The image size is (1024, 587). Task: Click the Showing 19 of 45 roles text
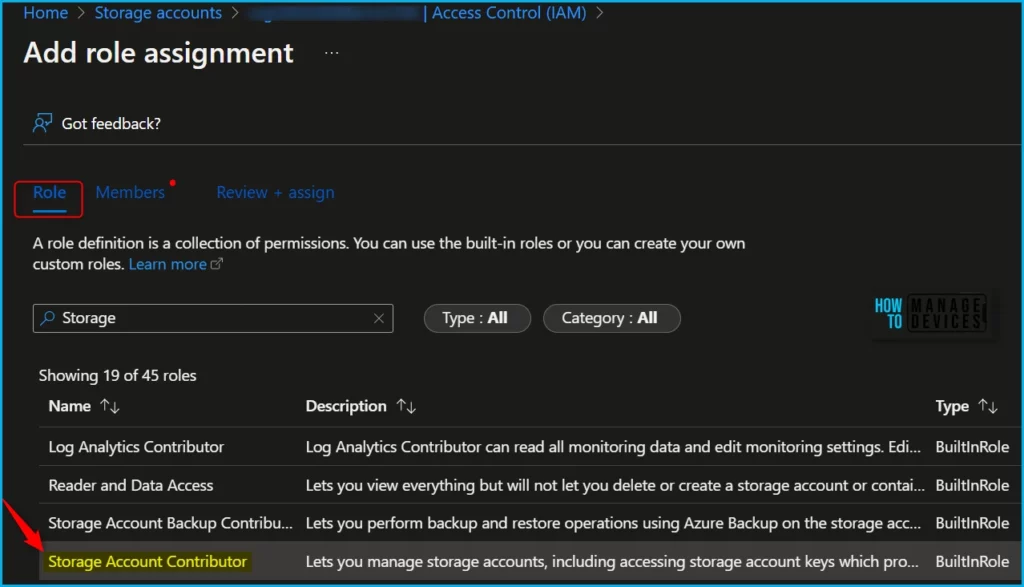coord(118,375)
